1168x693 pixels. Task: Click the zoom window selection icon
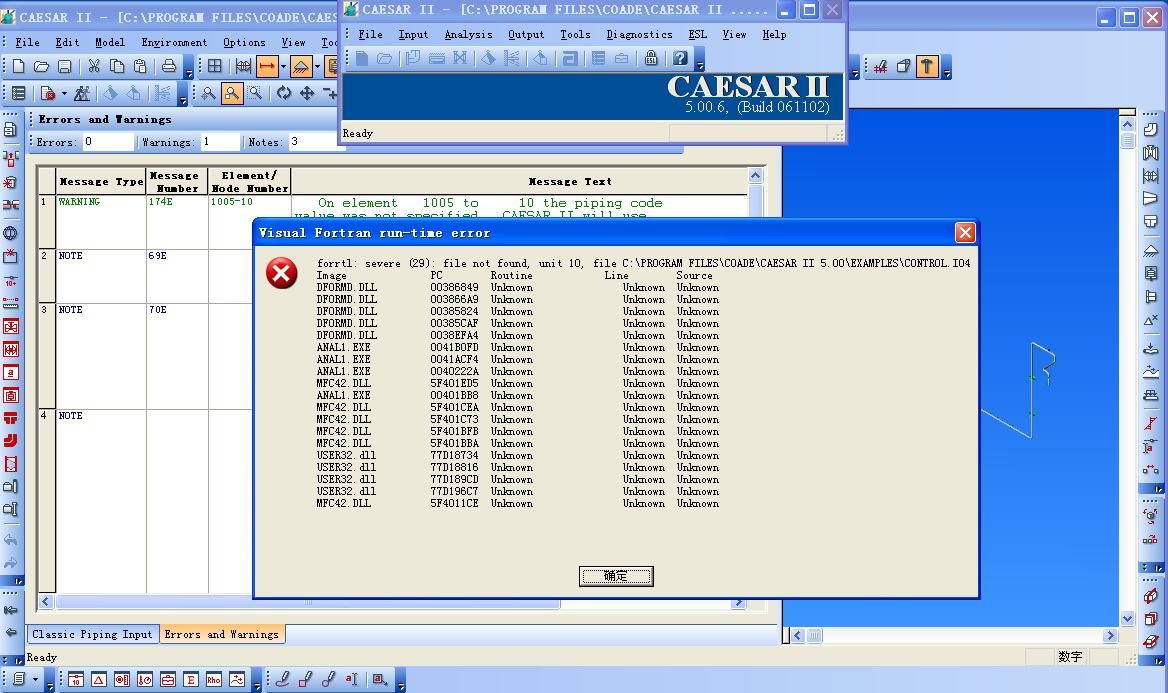tap(255, 93)
